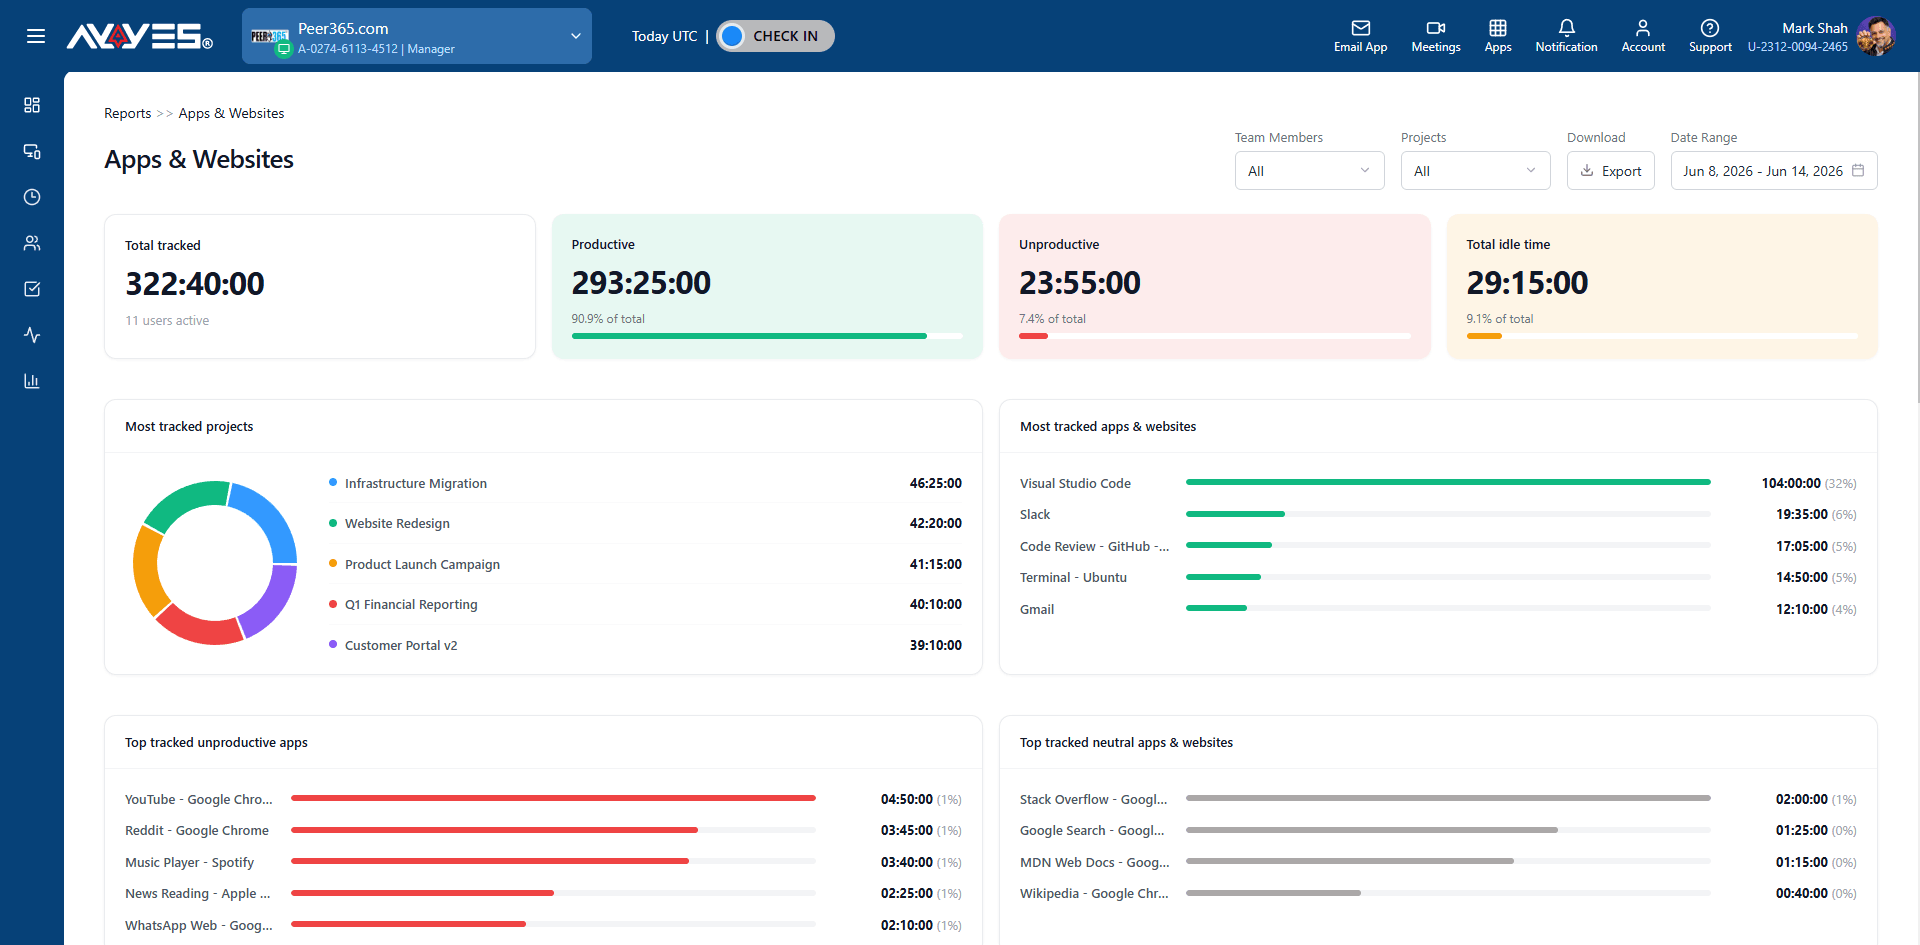Click the 11 users active text
The height and width of the screenshot is (945, 1920).
(x=167, y=320)
